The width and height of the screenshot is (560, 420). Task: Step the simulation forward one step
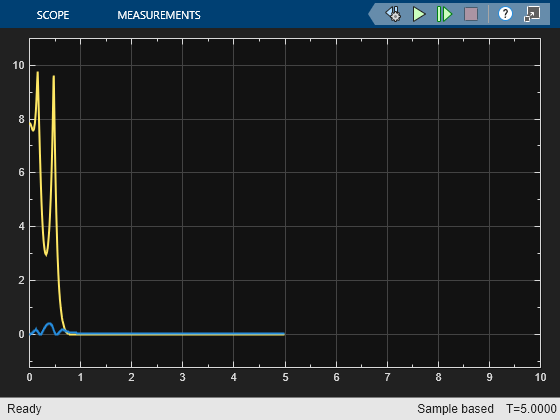click(x=444, y=14)
